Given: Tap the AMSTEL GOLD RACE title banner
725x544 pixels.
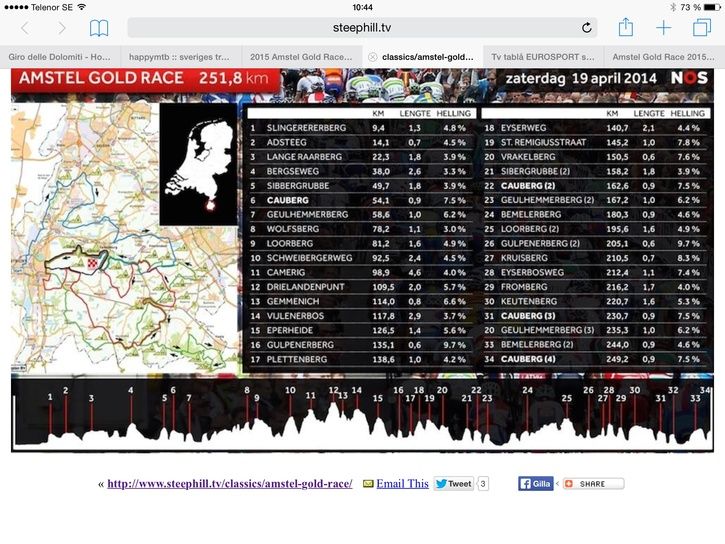Looking at the screenshot, I should 145,79.
